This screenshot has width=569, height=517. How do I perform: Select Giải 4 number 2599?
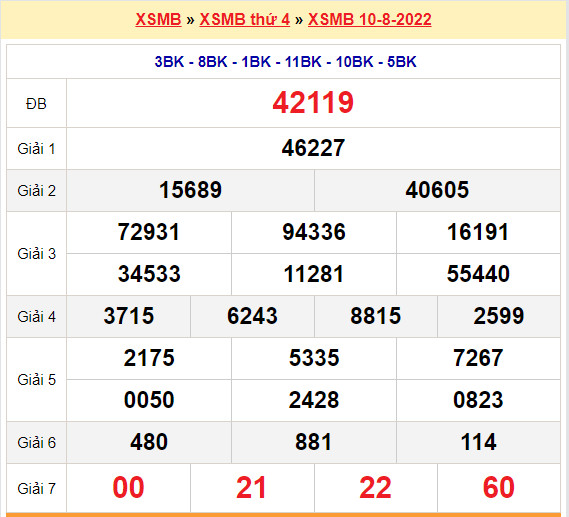[499, 316]
